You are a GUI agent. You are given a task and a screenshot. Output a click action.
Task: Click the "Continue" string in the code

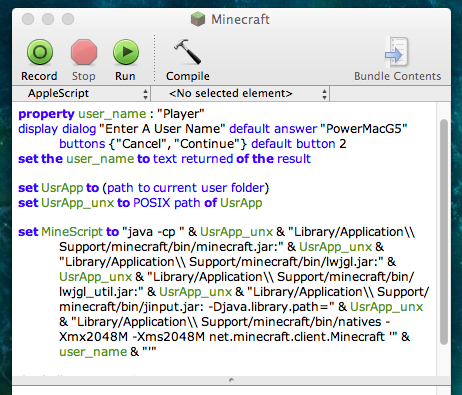coord(209,144)
